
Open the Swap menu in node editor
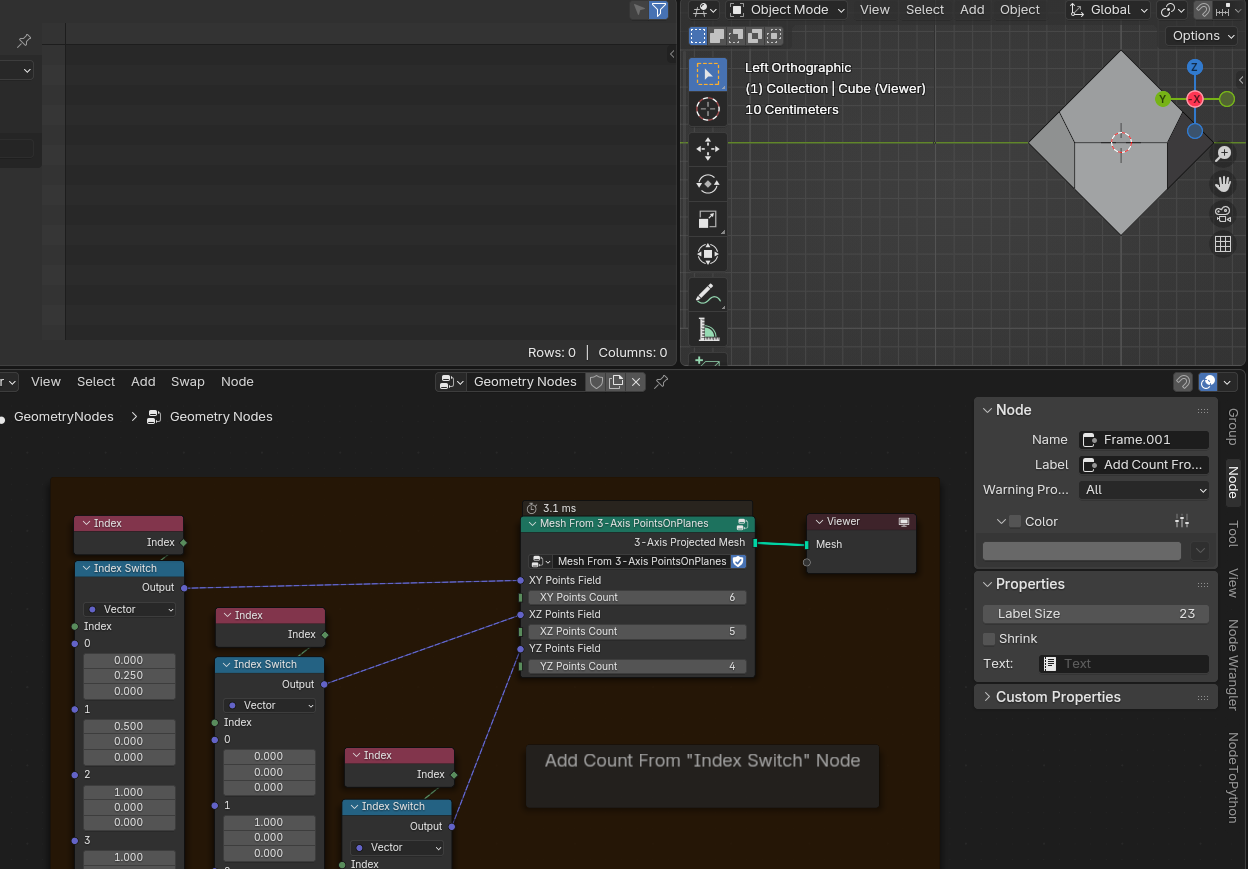click(x=188, y=382)
